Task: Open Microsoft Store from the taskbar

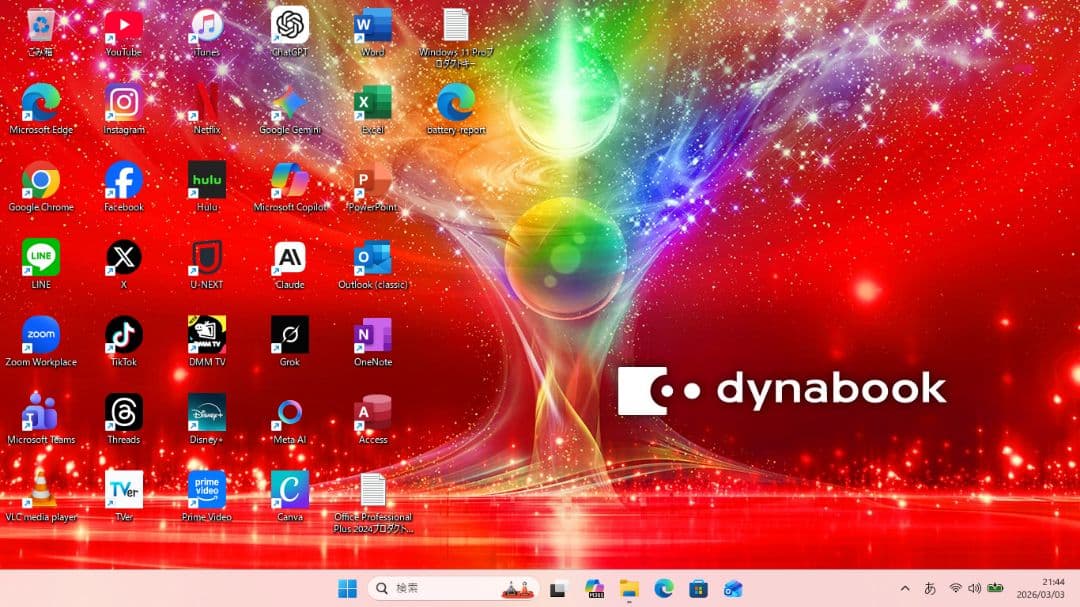Action: pos(698,588)
